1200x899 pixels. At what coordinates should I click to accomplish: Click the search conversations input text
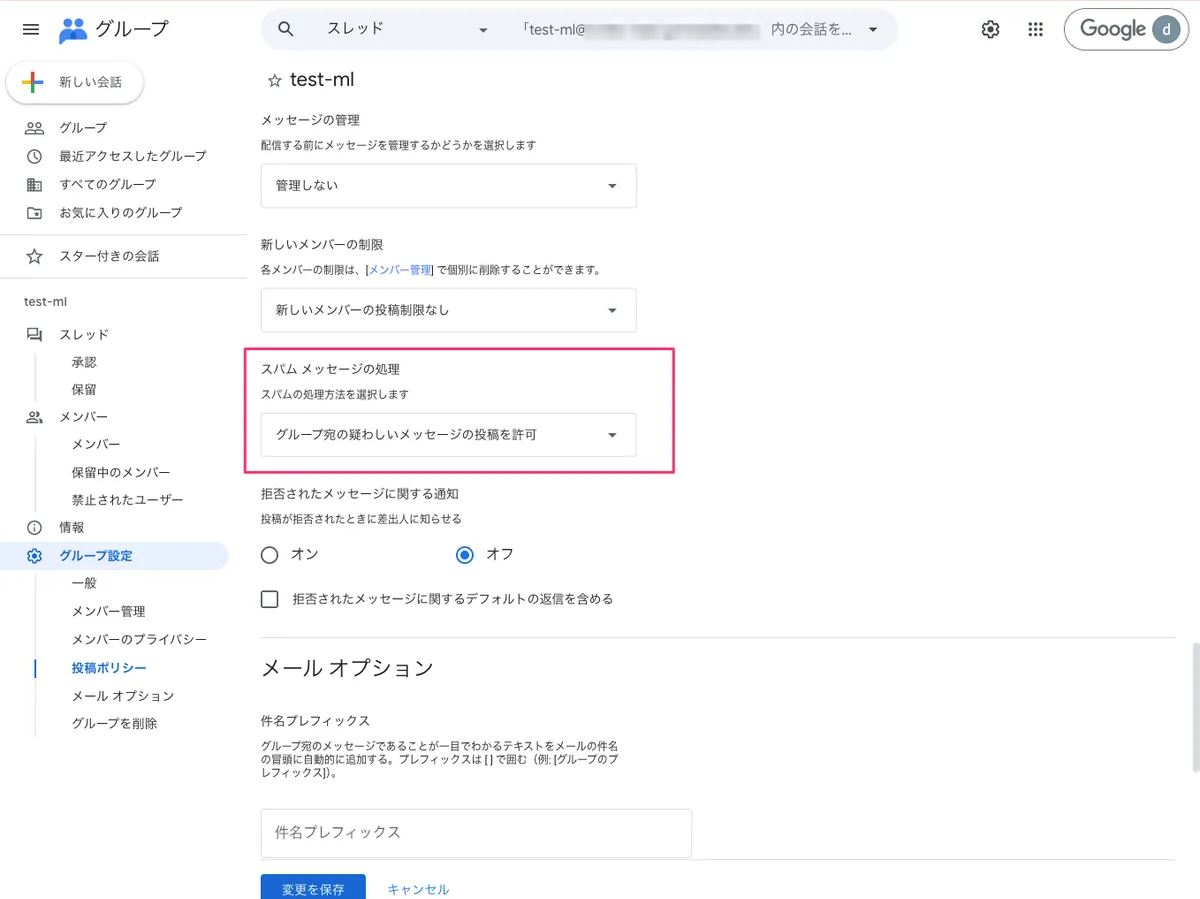(x=687, y=29)
